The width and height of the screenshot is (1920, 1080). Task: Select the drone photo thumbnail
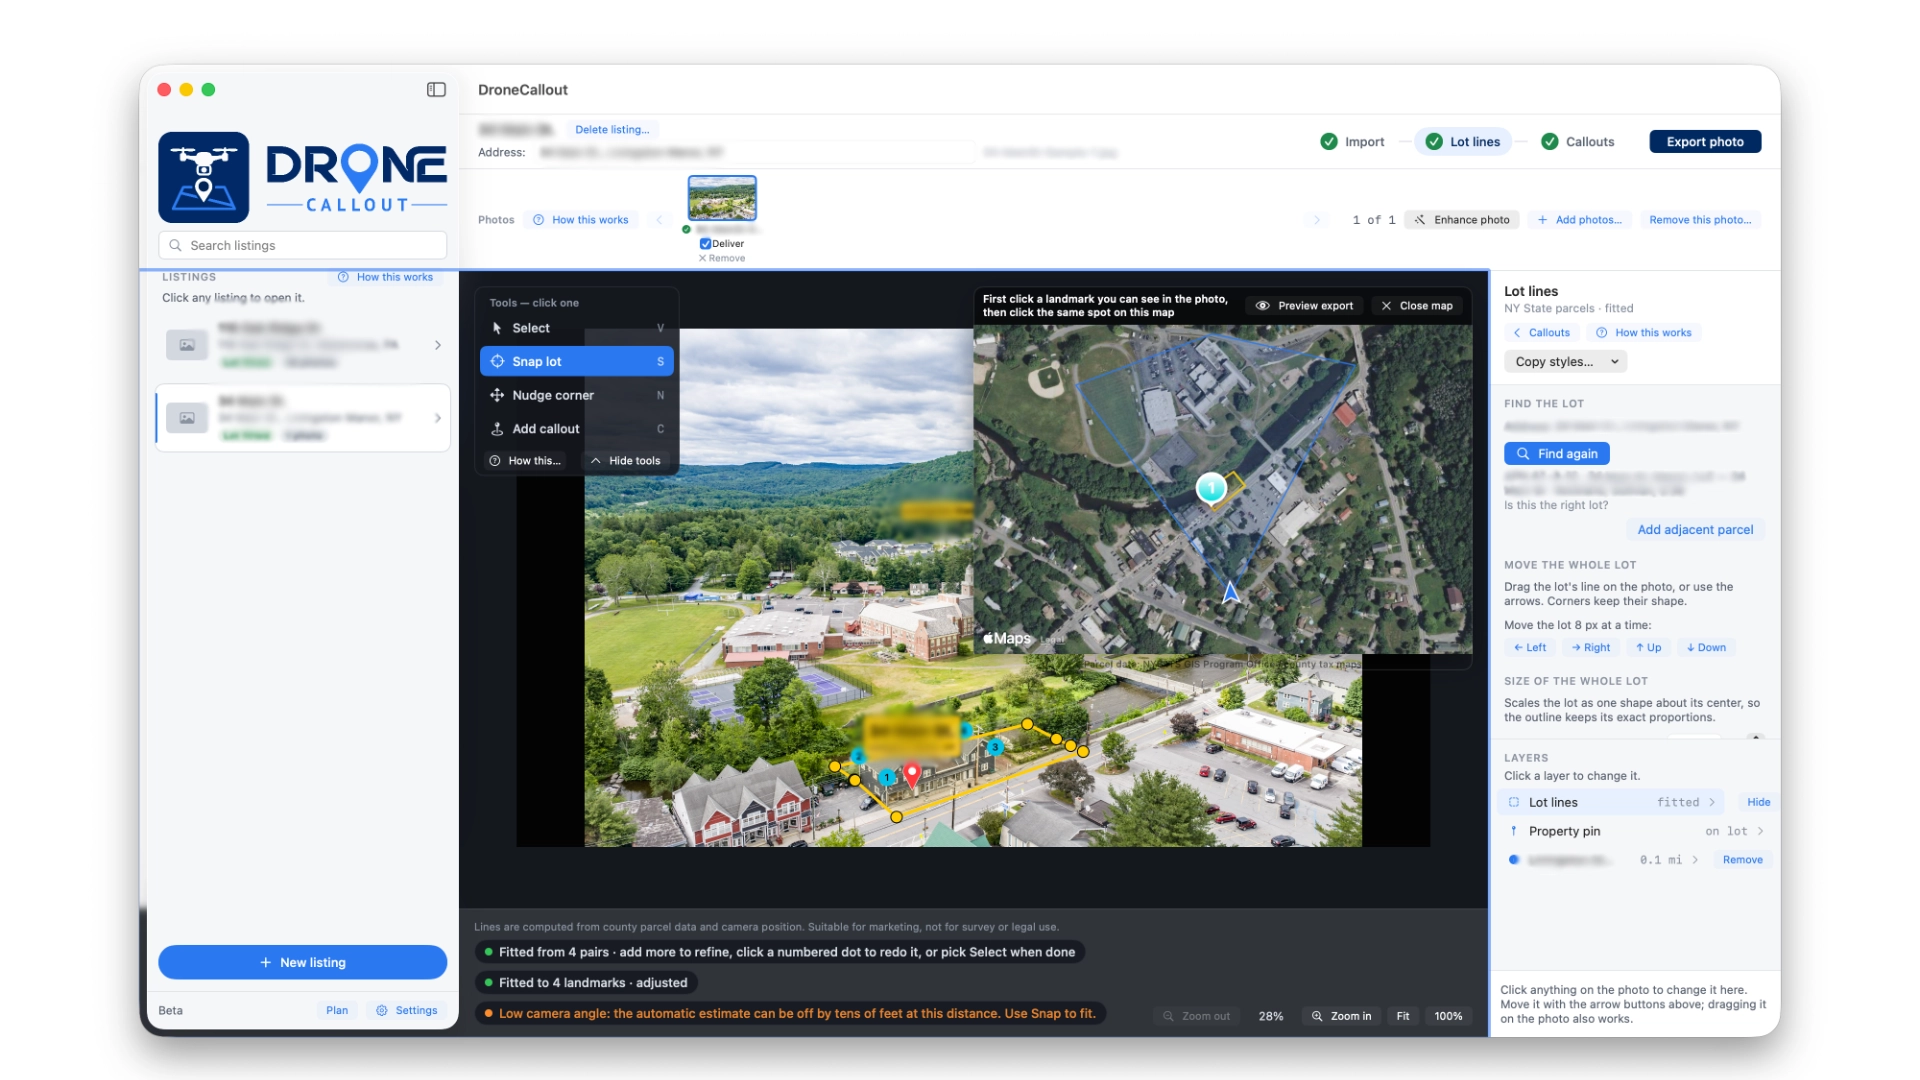point(722,198)
